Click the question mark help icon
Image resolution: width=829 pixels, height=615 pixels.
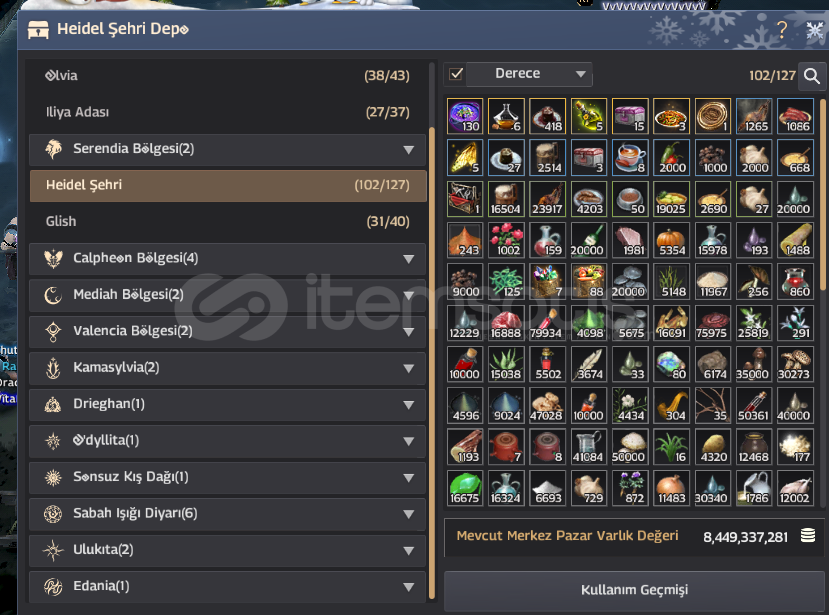coord(782,29)
